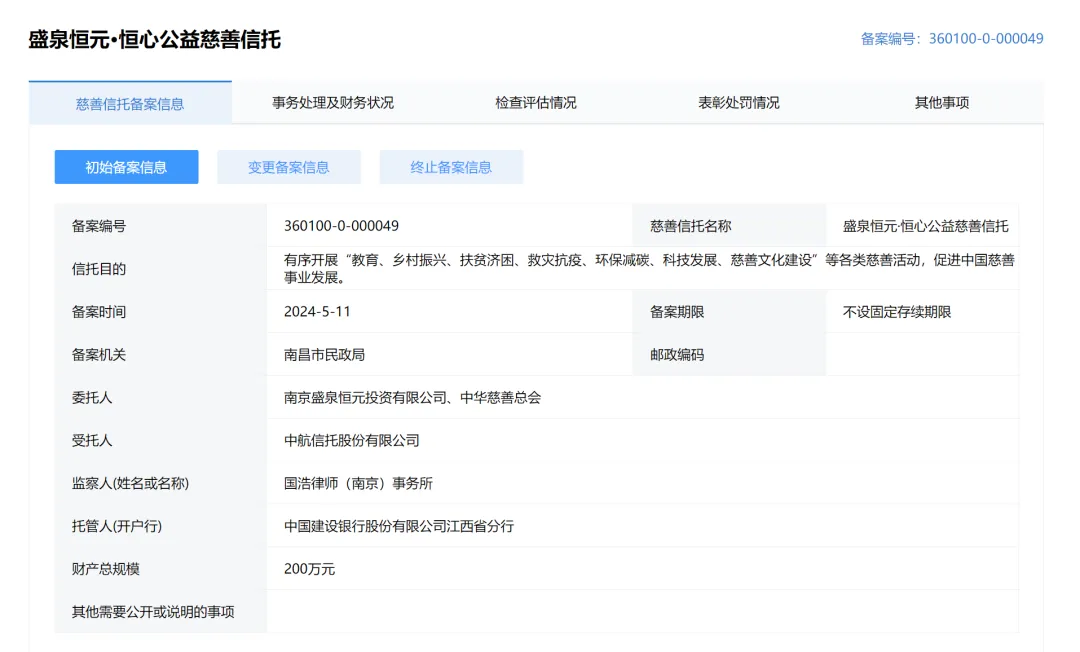Select table value 360100-0-000049
Screen dimensions: 1080x652
coord(341,226)
